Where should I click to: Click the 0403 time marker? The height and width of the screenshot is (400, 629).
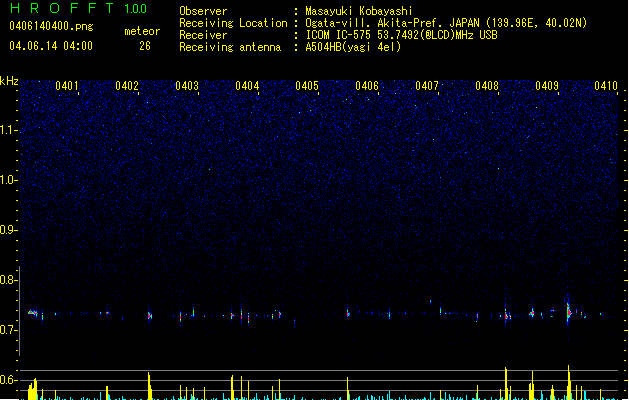tap(187, 86)
